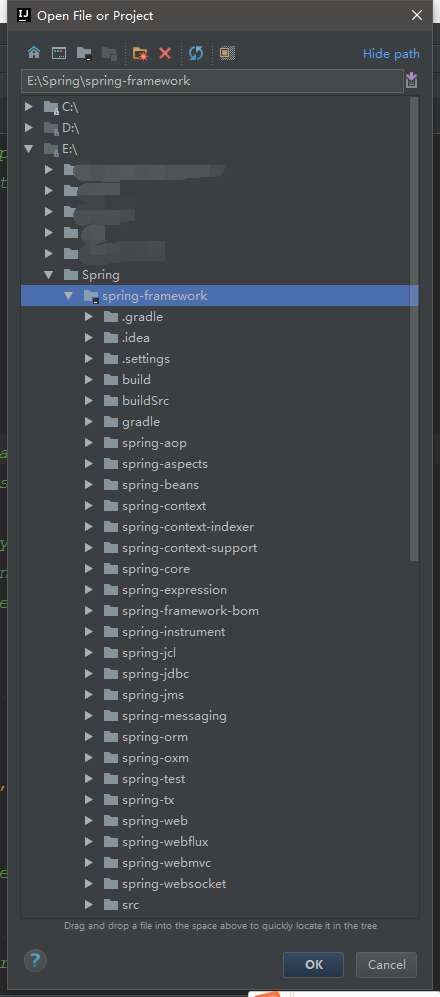Select the spring-web folder
The height and width of the screenshot is (997, 440).
155,820
